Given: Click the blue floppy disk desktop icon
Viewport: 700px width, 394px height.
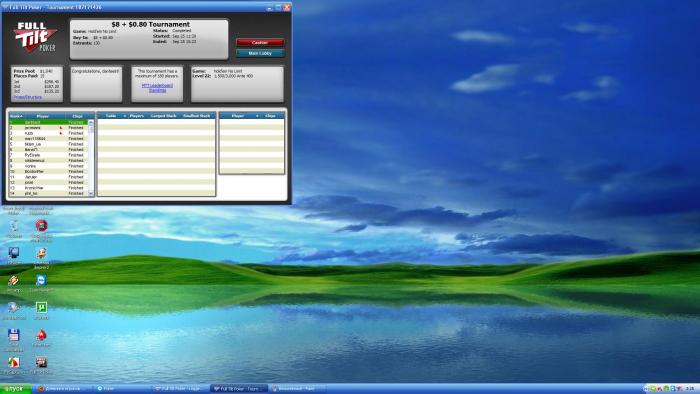Looking at the screenshot, I should click(x=13, y=335).
